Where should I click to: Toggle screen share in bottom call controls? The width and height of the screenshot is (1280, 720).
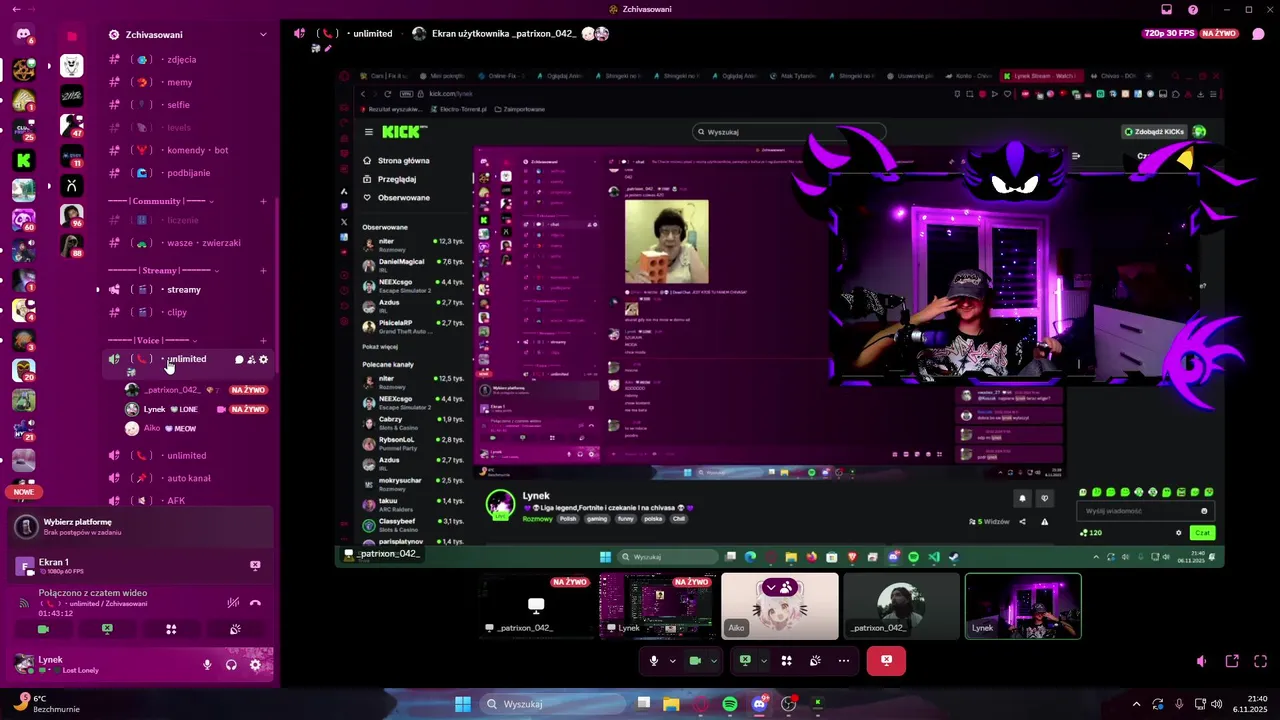pyautogui.click(x=745, y=661)
